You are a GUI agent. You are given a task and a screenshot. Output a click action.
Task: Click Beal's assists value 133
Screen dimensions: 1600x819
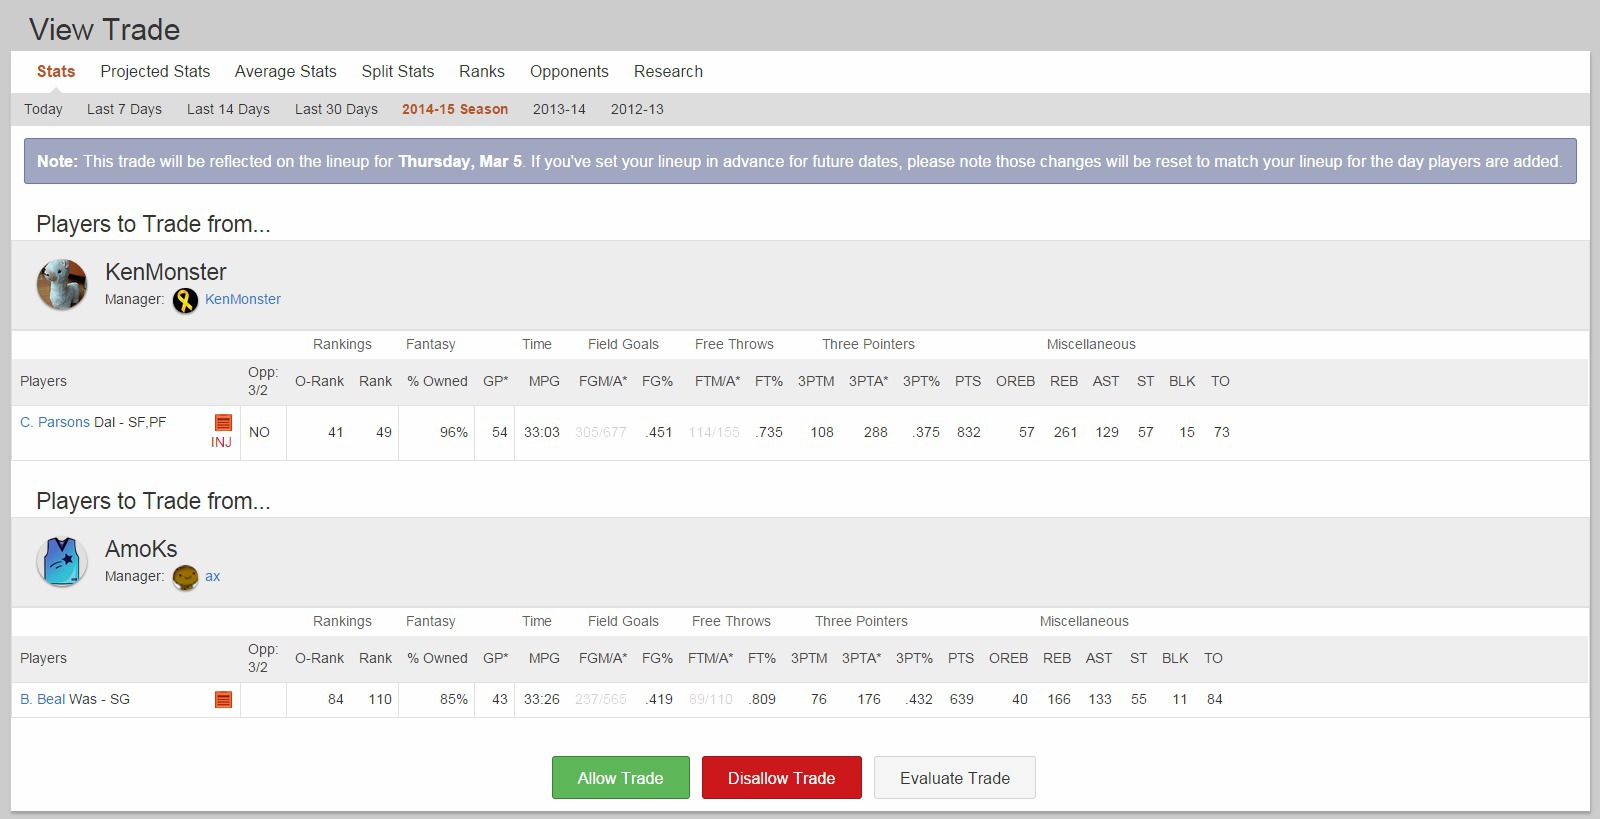pos(1100,699)
